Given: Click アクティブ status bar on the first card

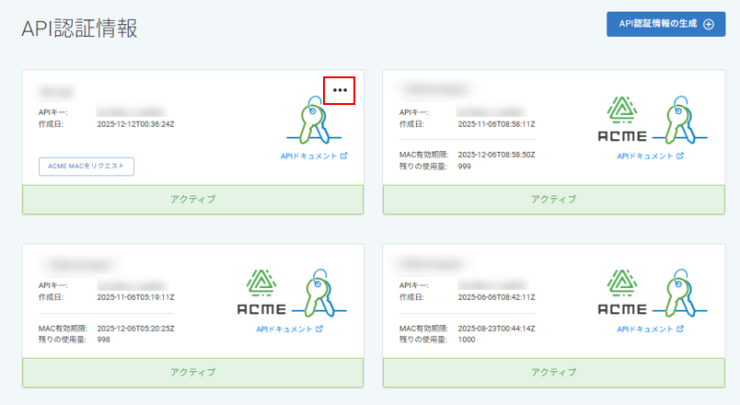Looking at the screenshot, I should [193, 199].
